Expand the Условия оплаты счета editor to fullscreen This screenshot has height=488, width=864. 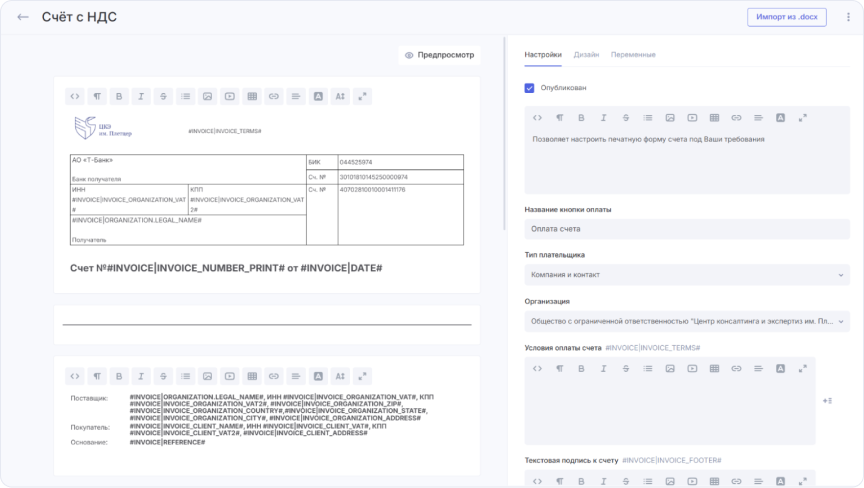tap(803, 368)
